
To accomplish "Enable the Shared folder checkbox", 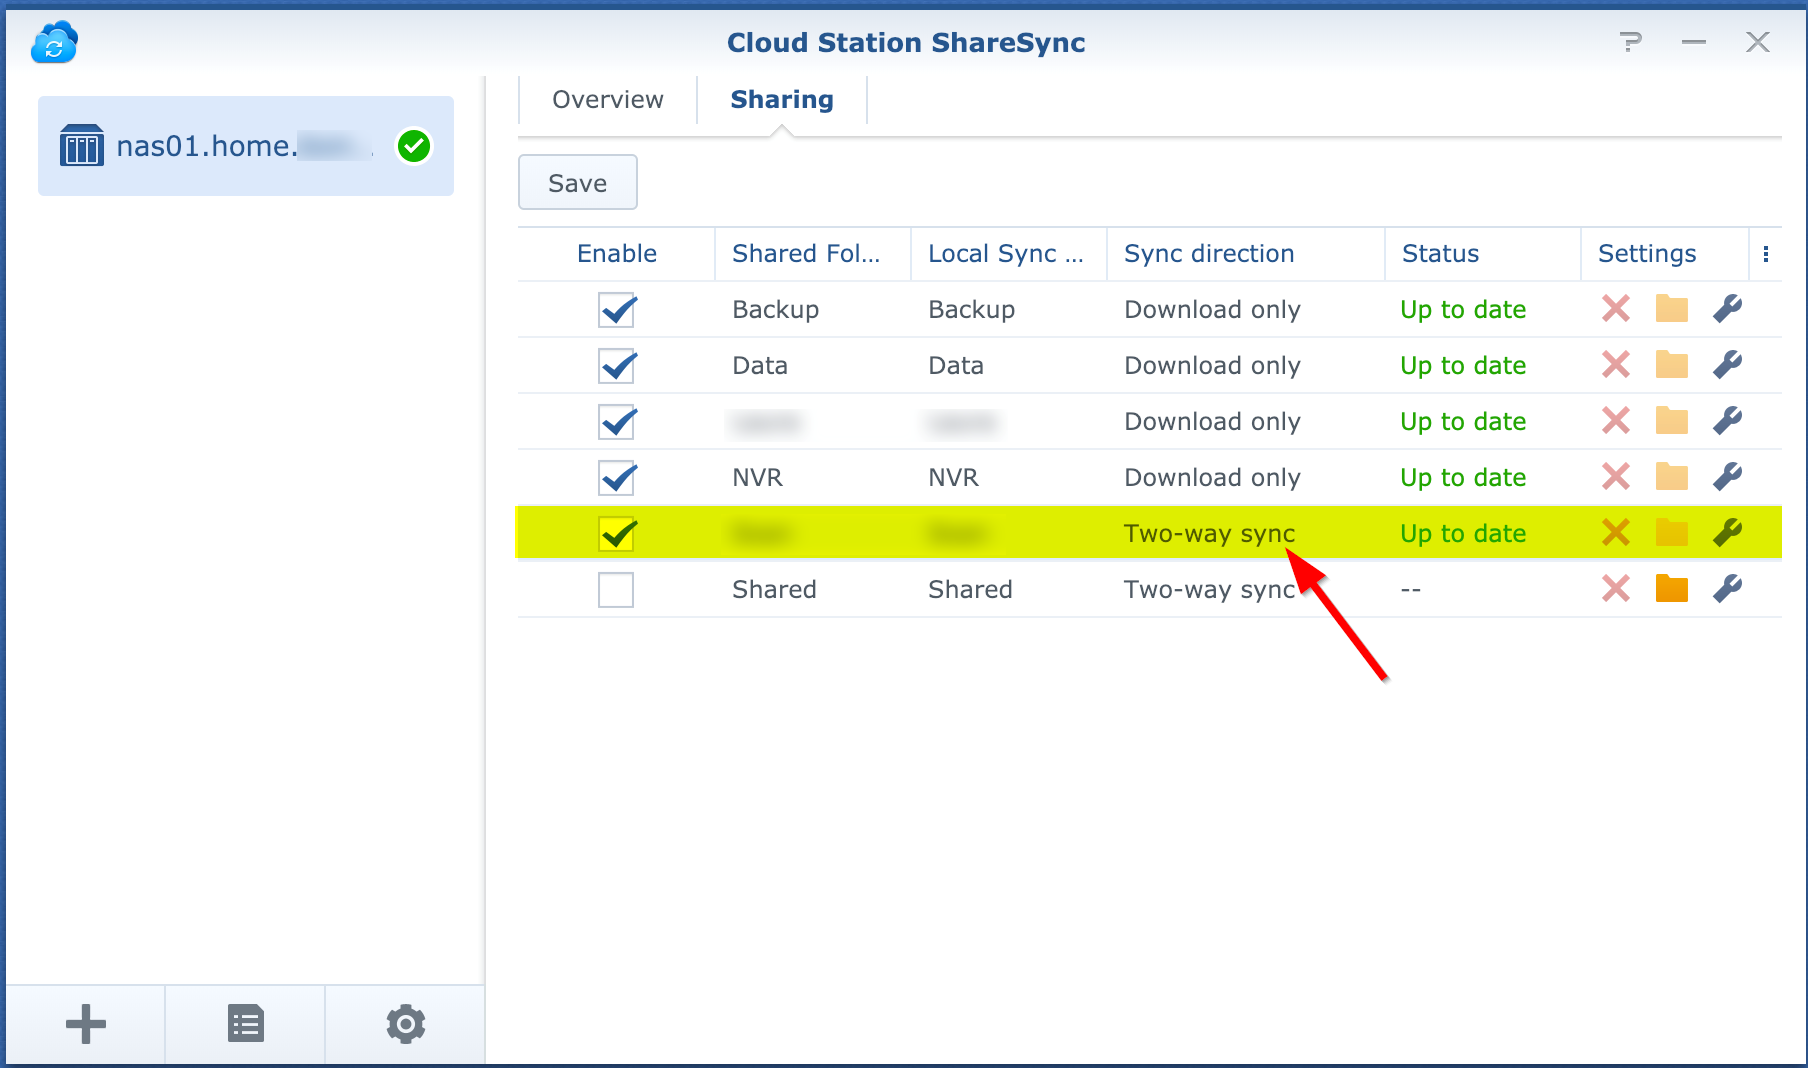I will [616, 590].
